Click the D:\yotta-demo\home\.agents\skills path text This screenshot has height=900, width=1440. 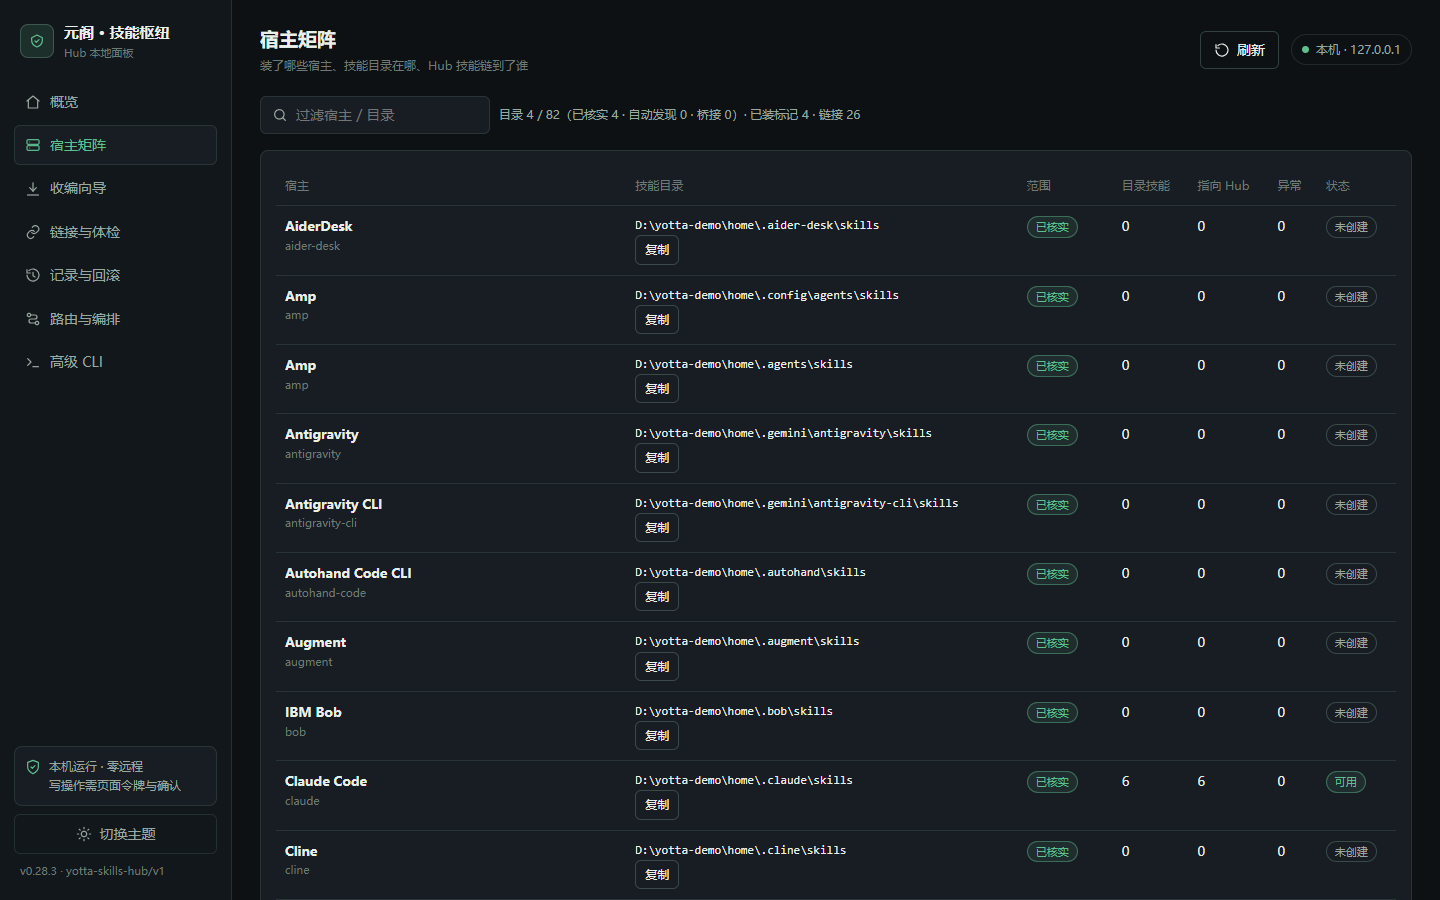(x=744, y=365)
